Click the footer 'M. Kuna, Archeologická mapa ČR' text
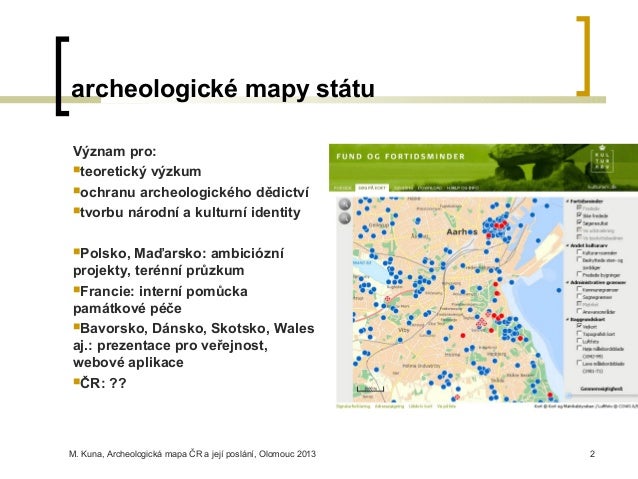 pos(192,454)
